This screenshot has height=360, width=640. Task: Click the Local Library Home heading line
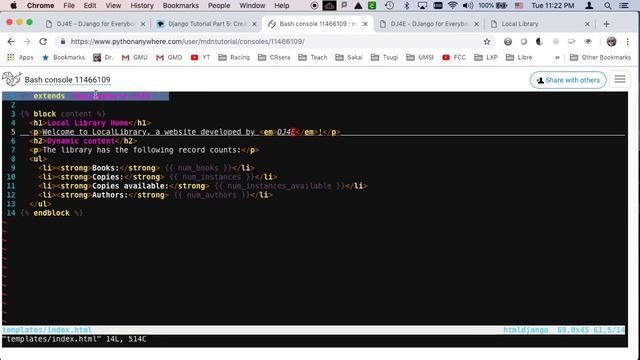(90, 123)
